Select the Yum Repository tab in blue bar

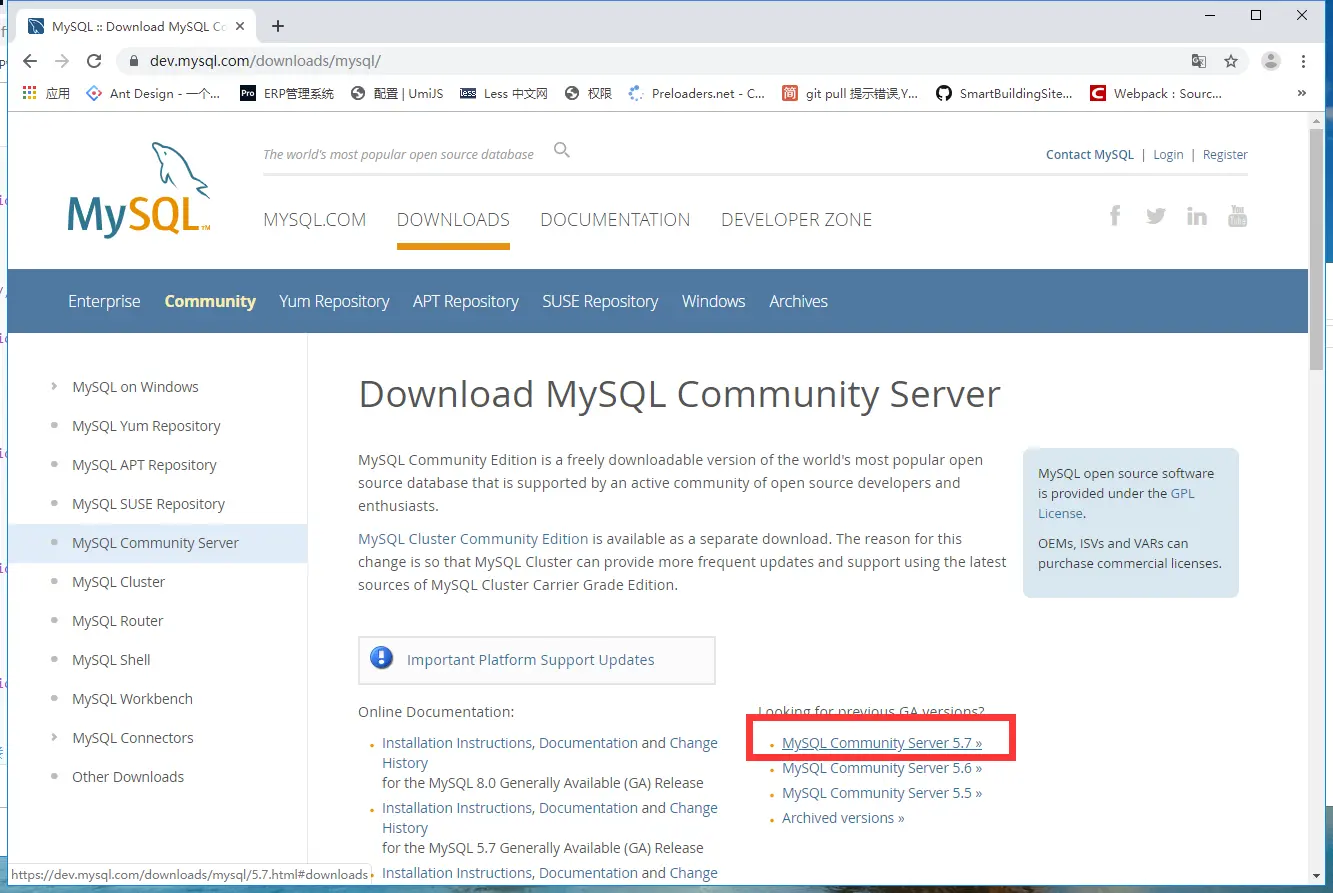(x=334, y=301)
